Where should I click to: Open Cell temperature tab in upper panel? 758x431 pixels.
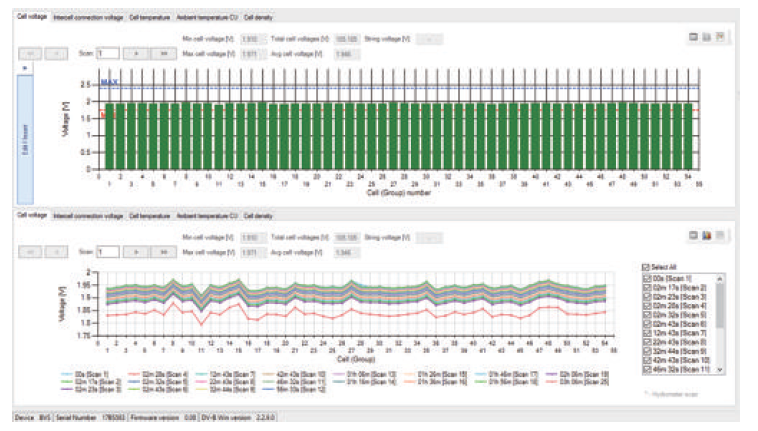click(x=149, y=18)
